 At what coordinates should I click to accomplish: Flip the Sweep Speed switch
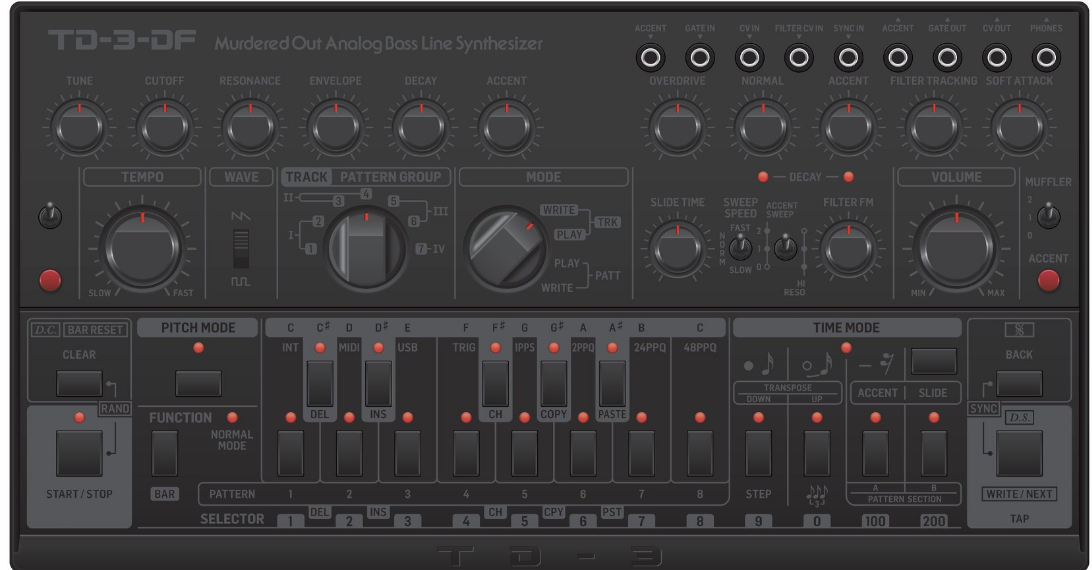point(740,247)
